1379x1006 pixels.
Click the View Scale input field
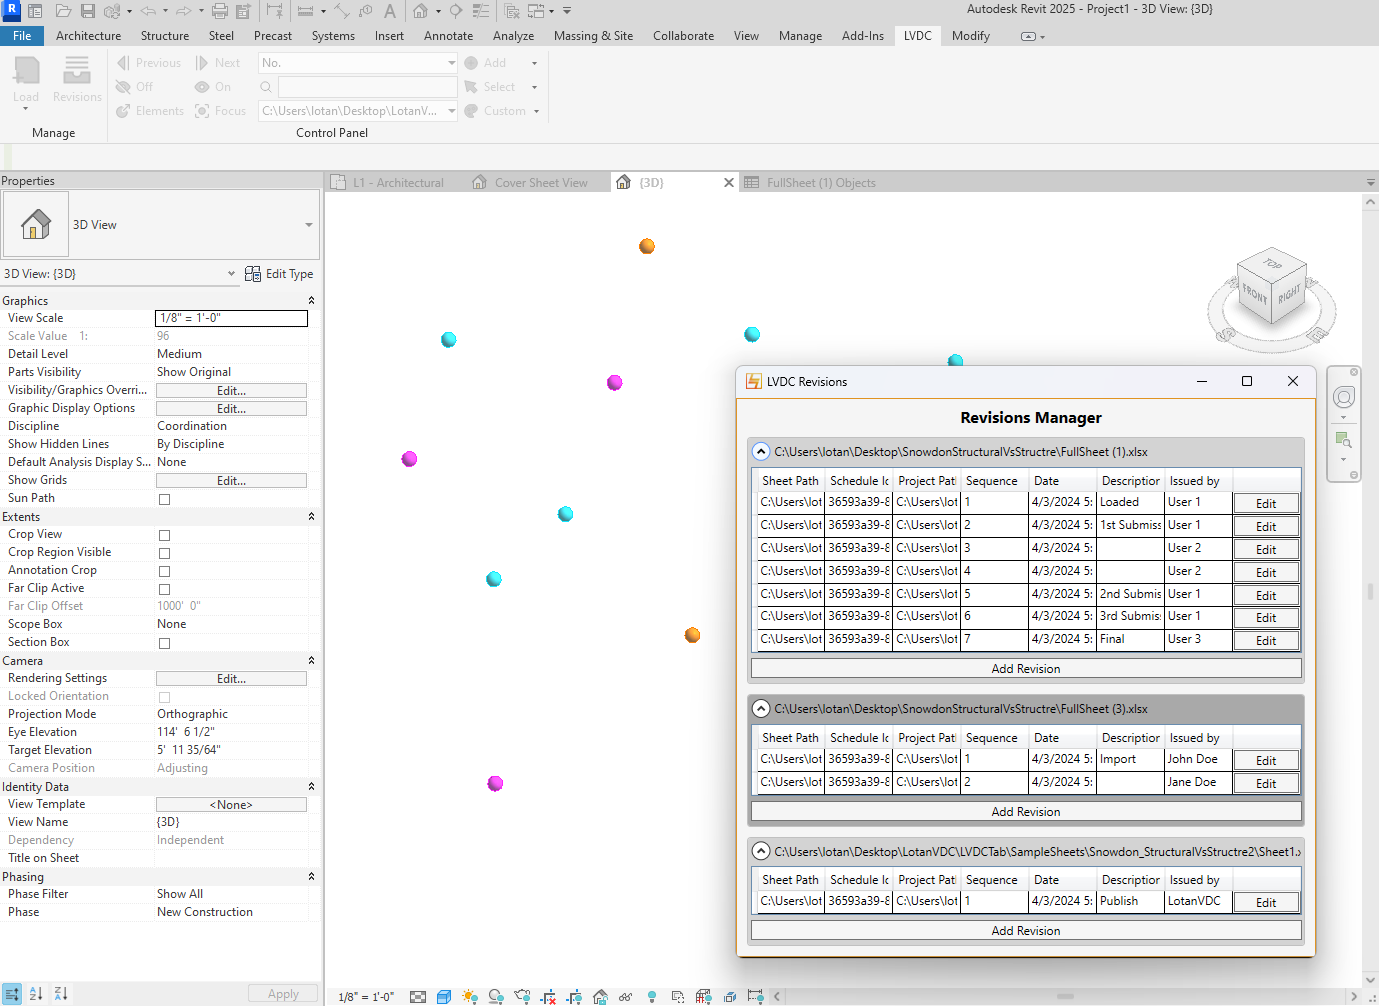[x=231, y=318]
